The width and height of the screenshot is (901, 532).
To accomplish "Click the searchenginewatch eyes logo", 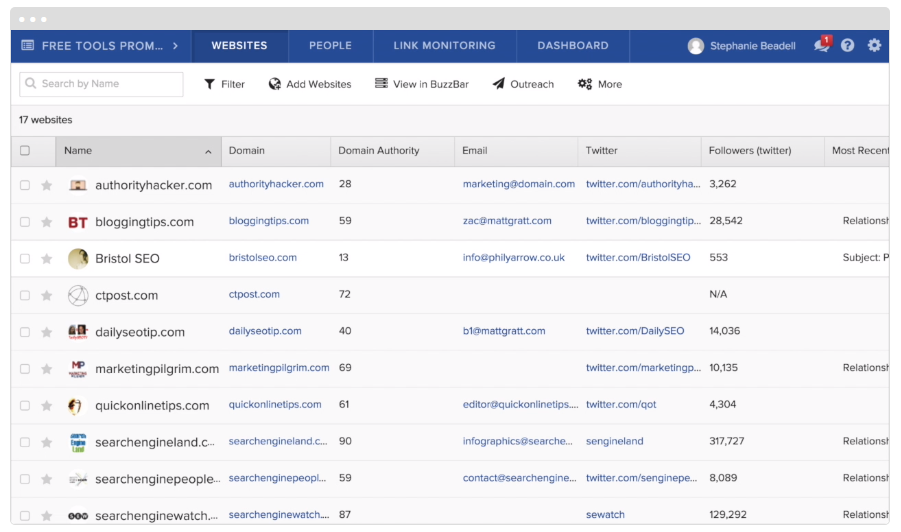I will tap(78, 516).
